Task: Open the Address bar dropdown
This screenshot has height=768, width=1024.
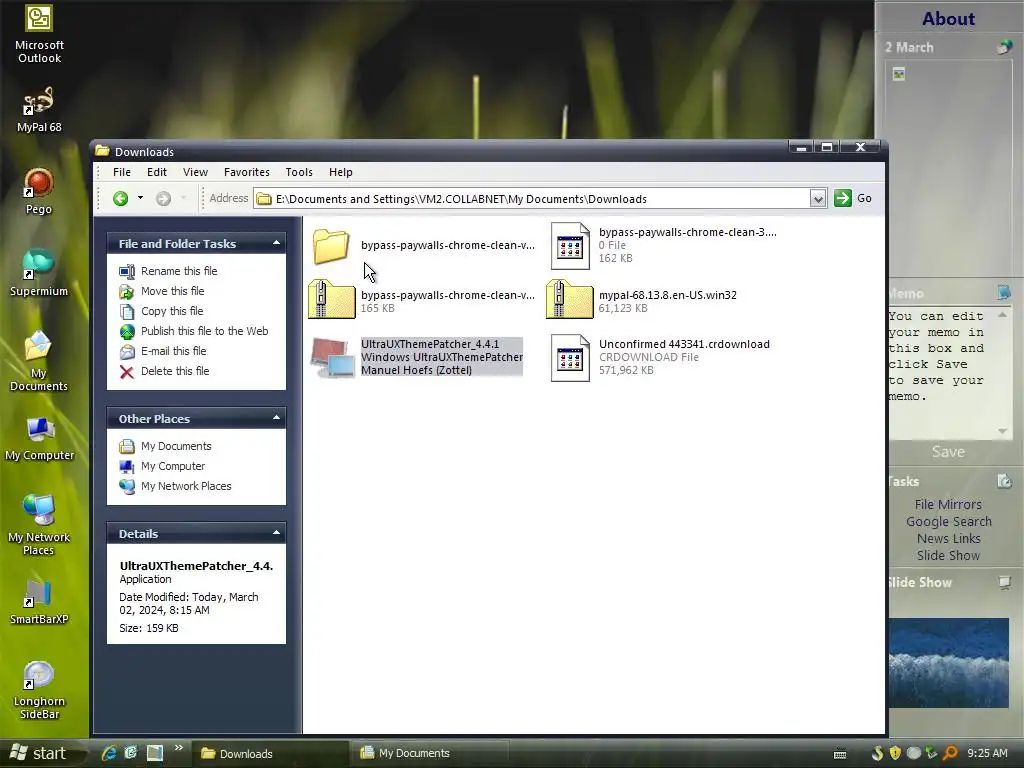Action: 818,199
